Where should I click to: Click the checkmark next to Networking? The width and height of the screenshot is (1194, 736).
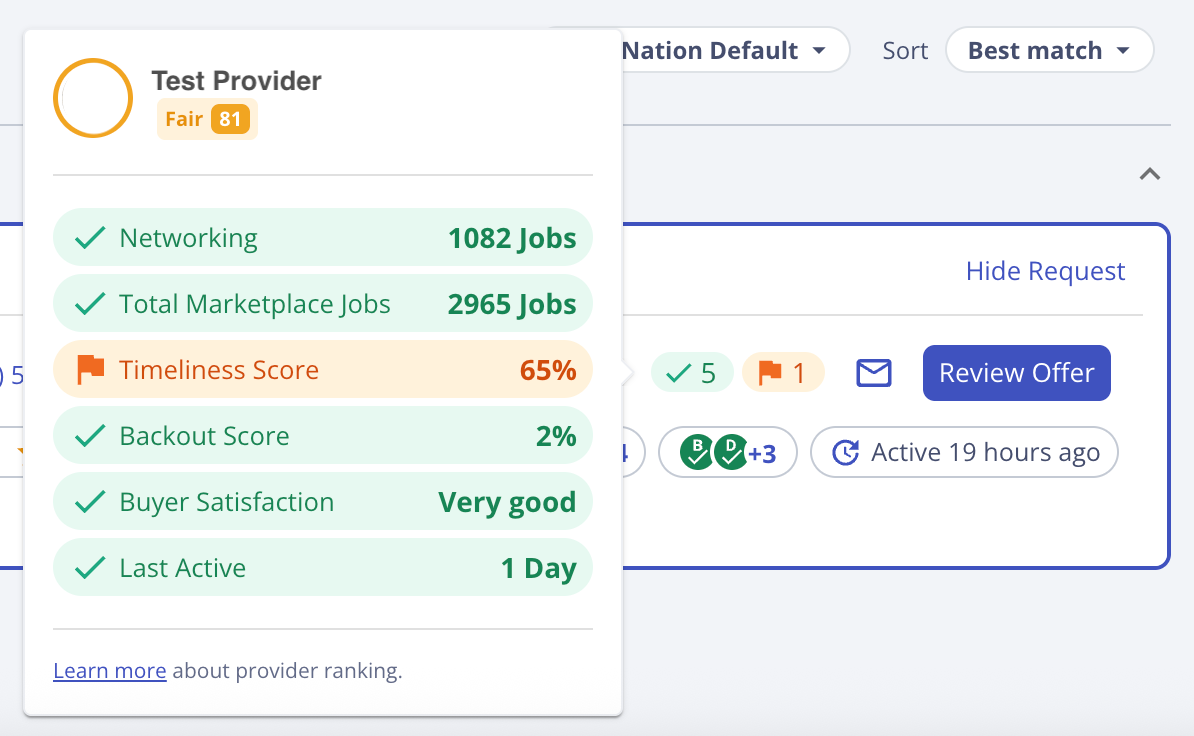[x=91, y=238]
